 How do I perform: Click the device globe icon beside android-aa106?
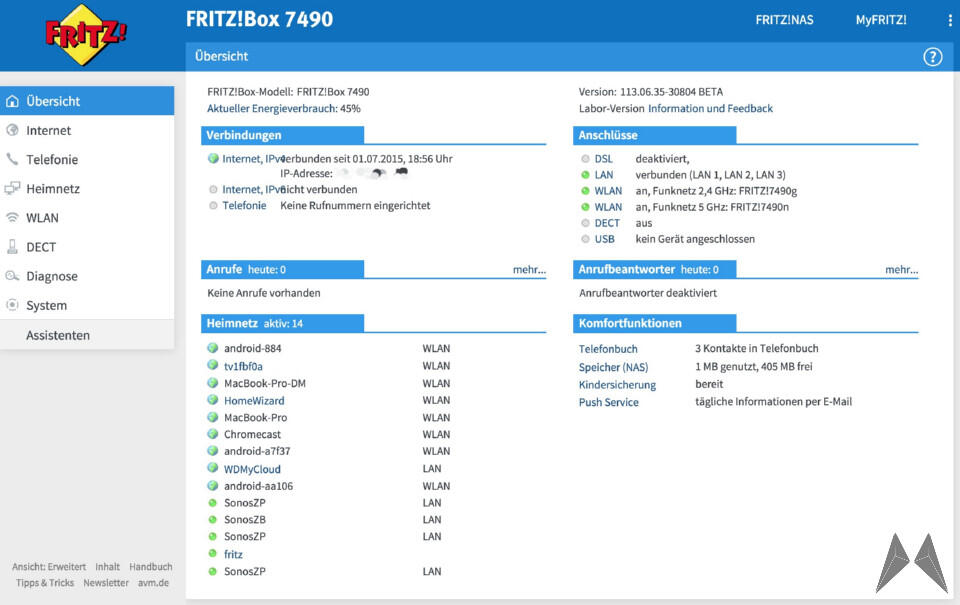[x=212, y=486]
